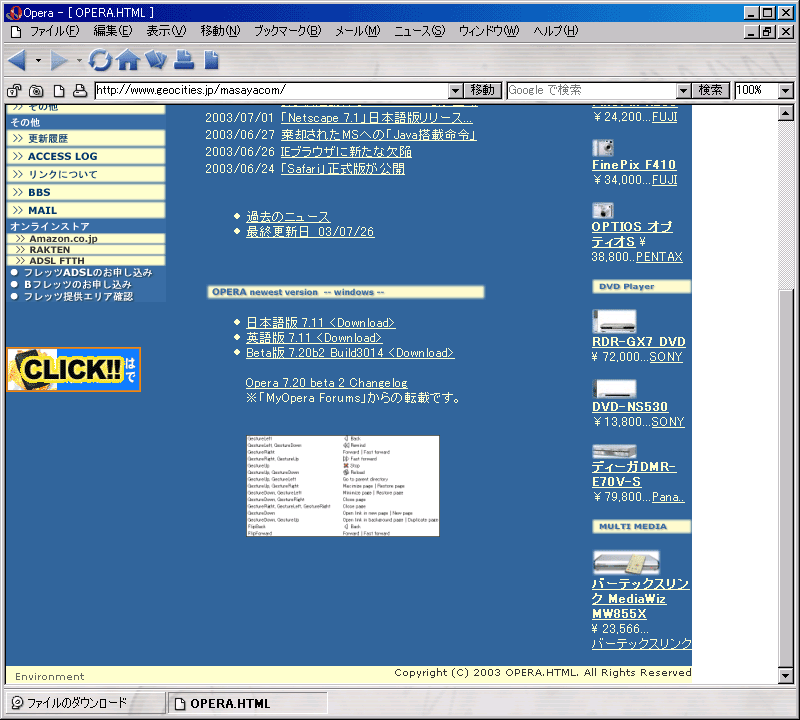Screen dimensions: 800x720
Task: Click the document icon left of the ファイル menu
Action: click(16, 32)
